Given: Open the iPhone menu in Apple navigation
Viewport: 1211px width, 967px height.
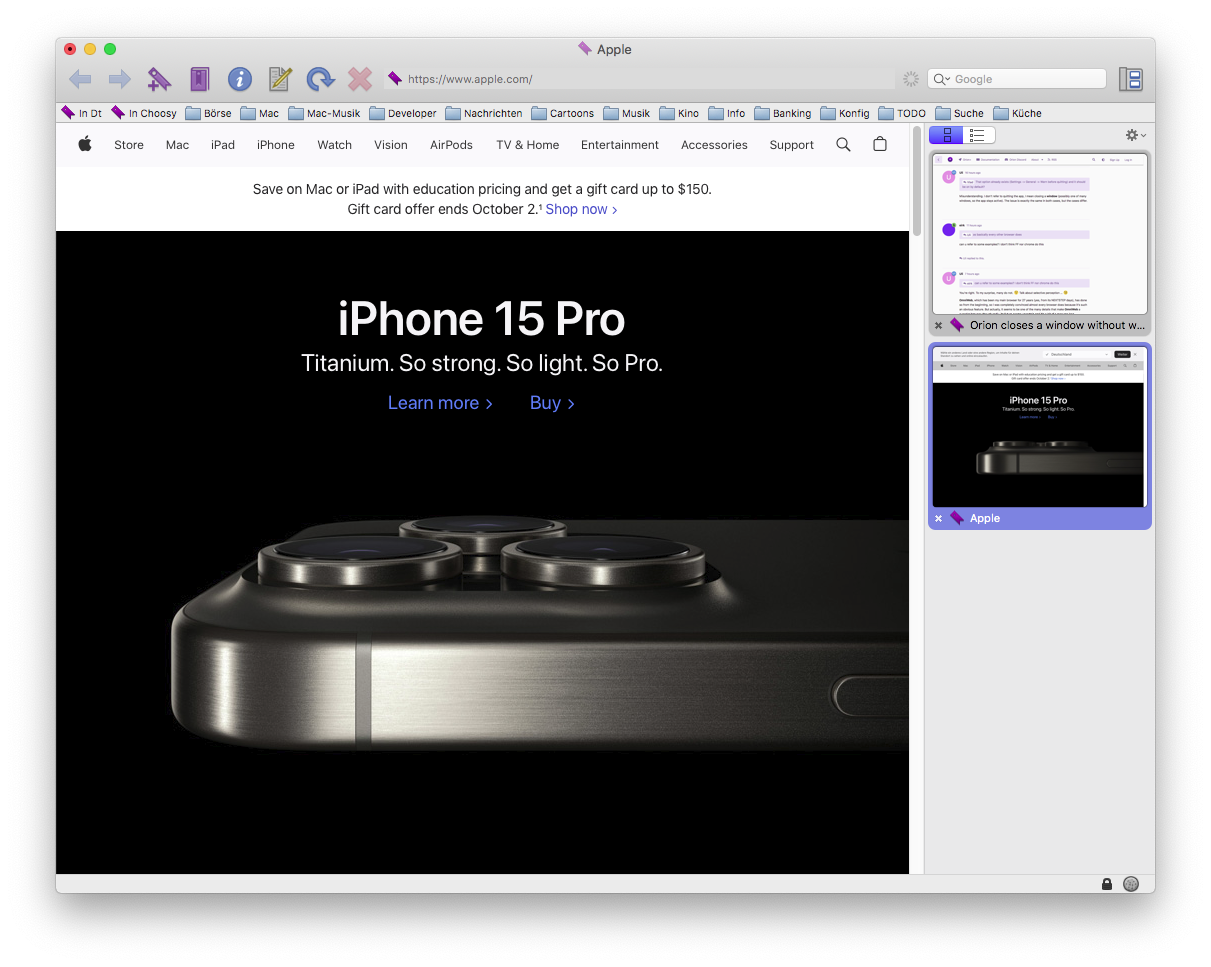Looking at the screenshot, I should pos(275,145).
